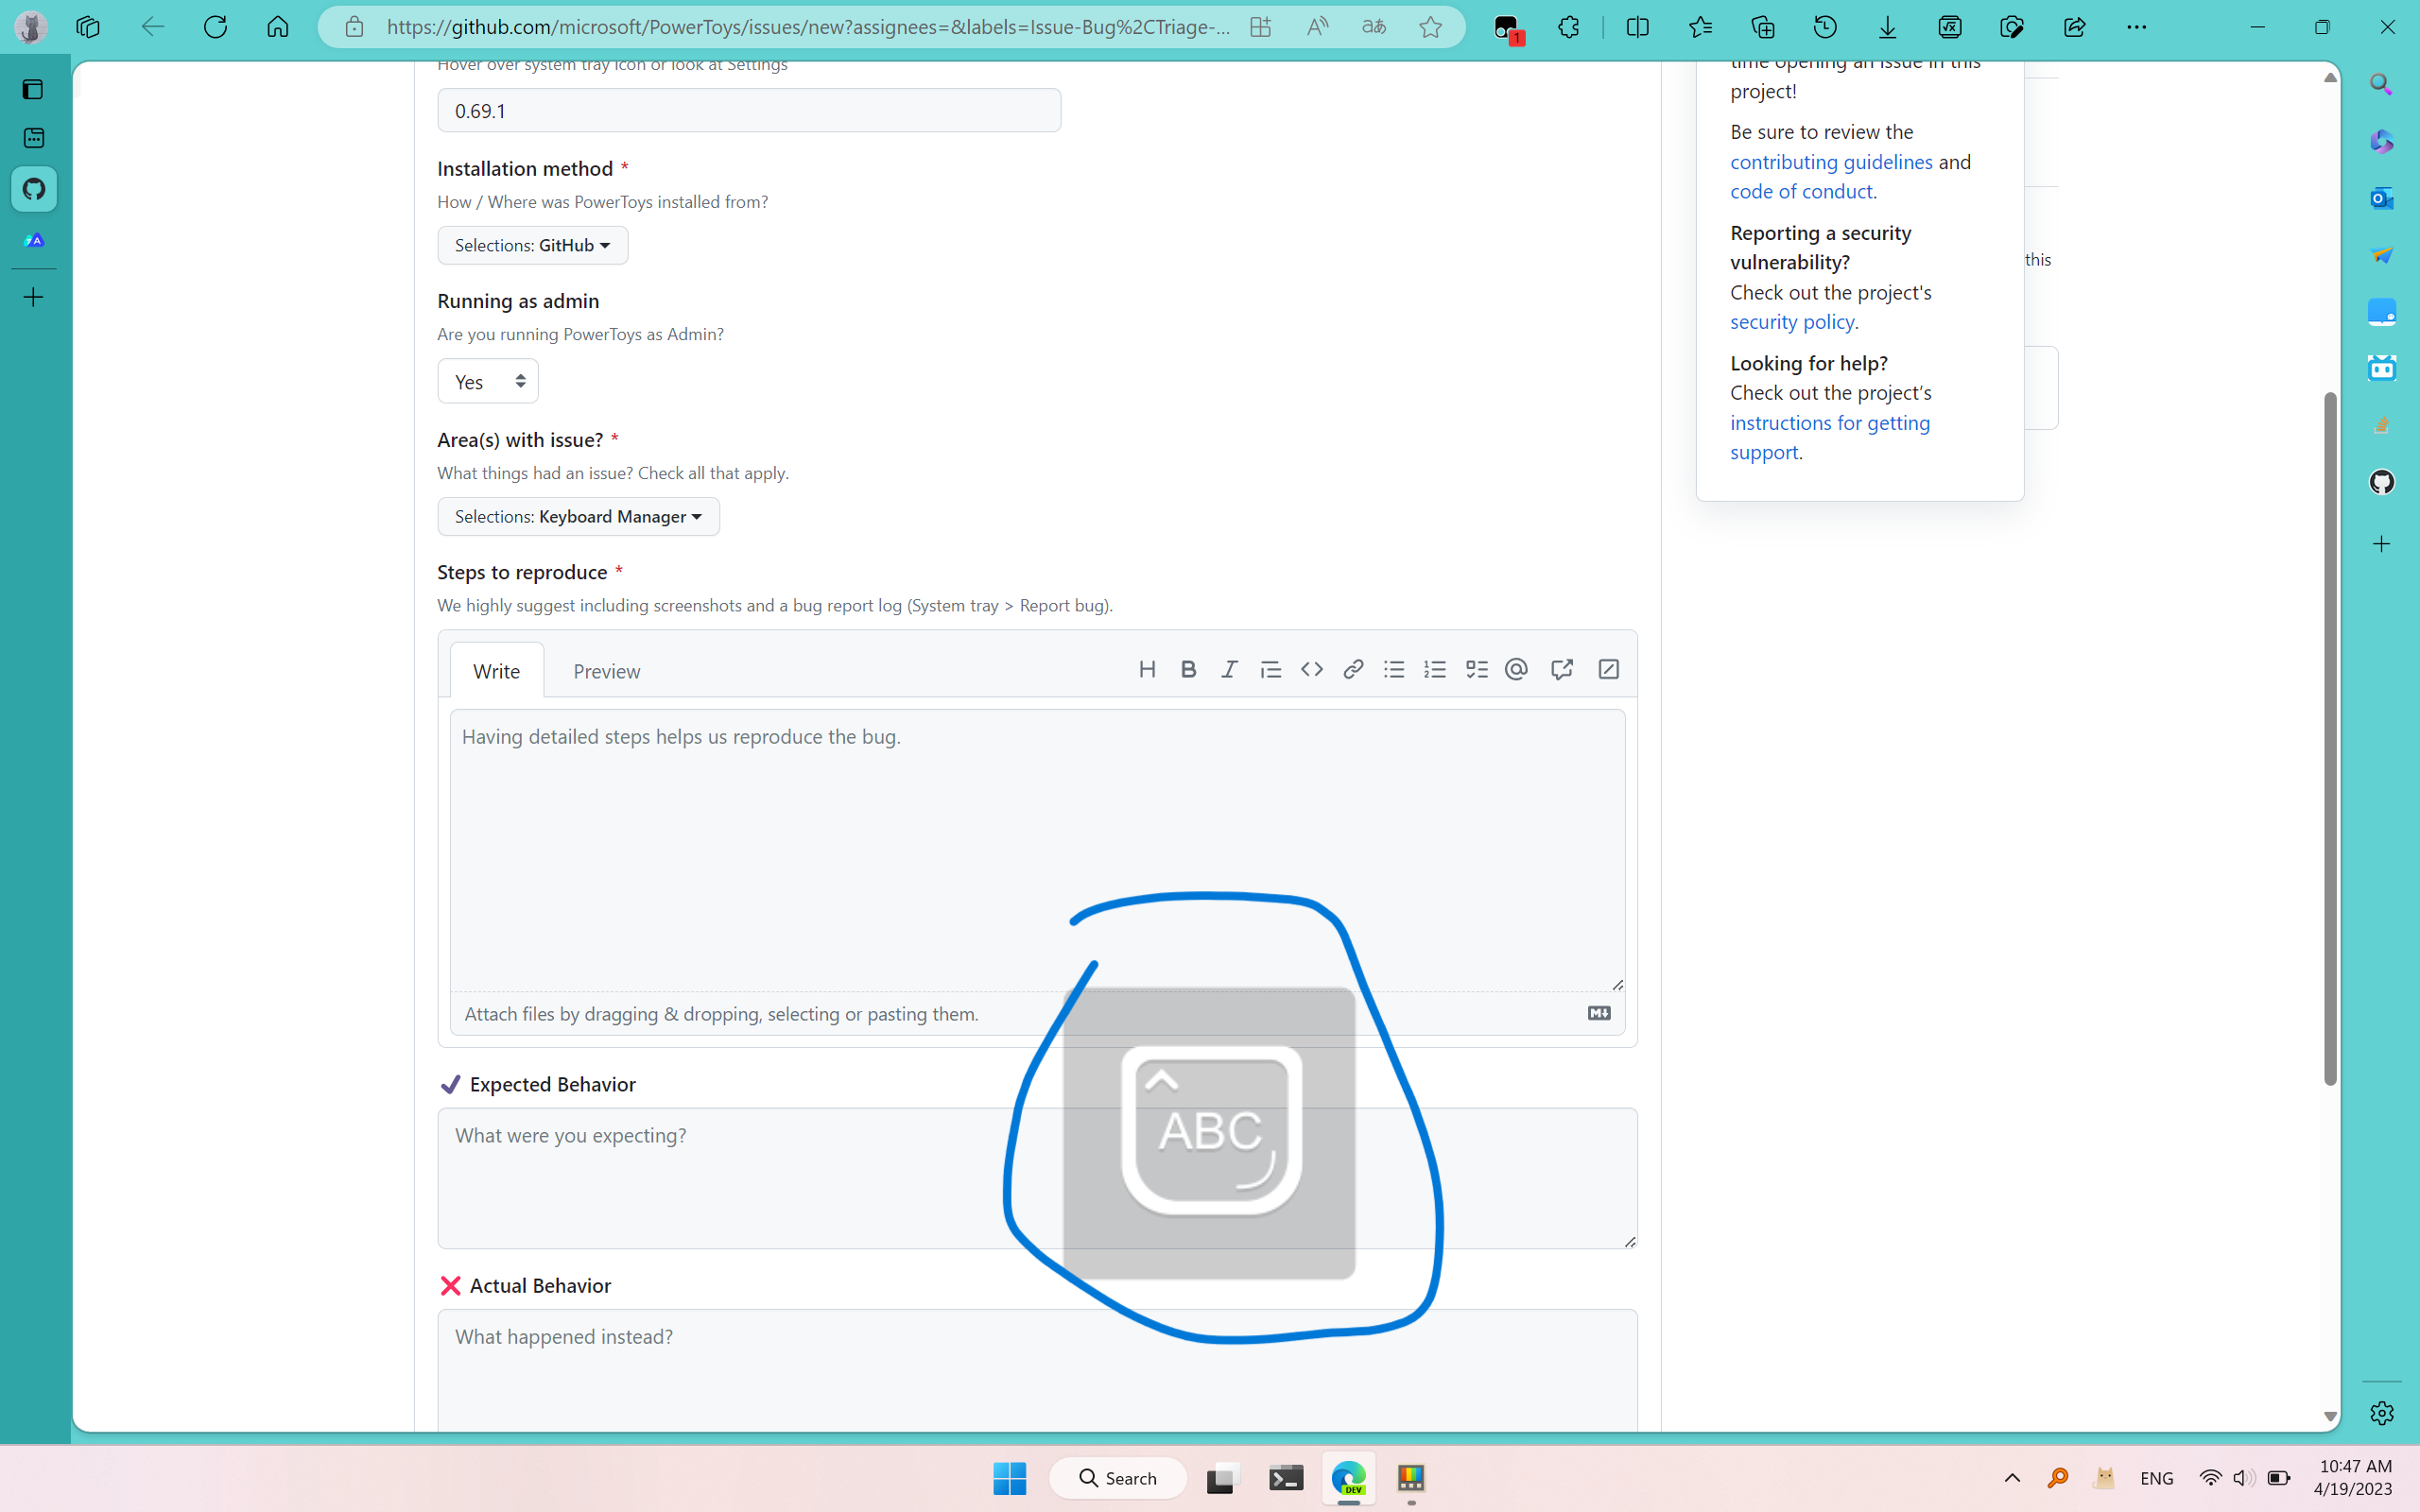Change the Running as admin selection
Screen dimensions: 2420x1512
click(487, 381)
